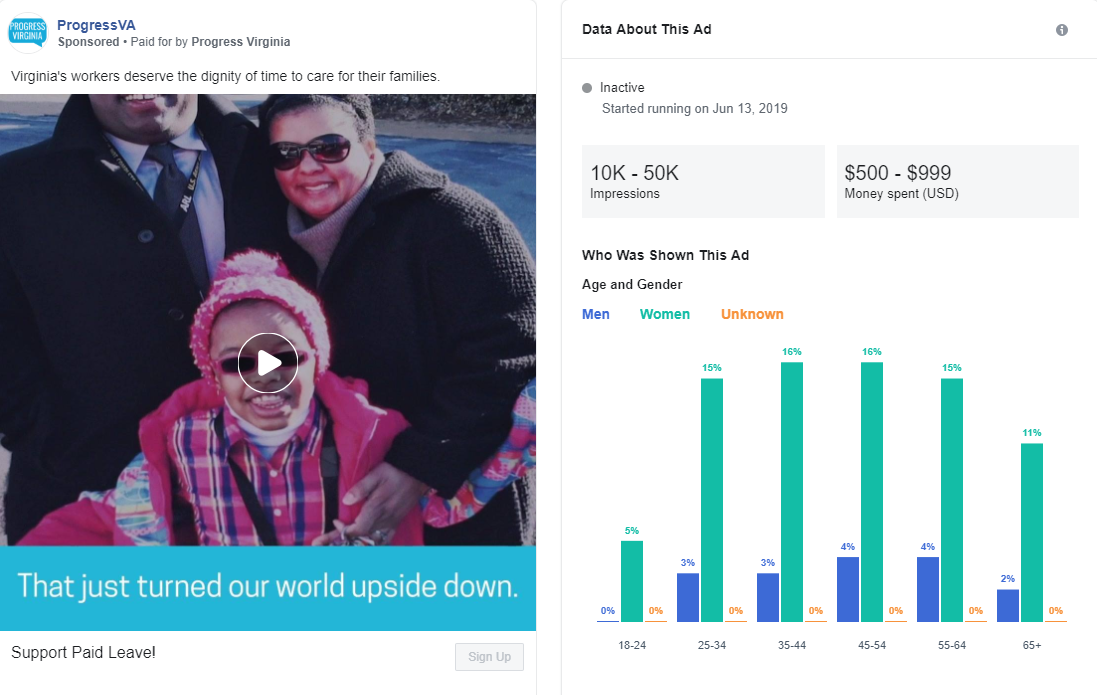Click the 35-44 women 16% bar
1097x695 pixels.
(792, 490)
